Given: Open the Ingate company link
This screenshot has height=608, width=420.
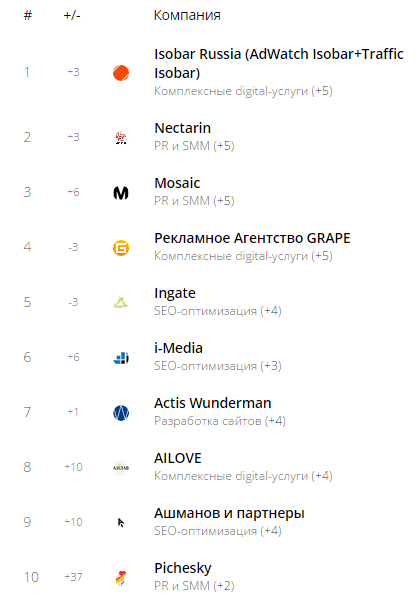Looking at the screenshot, I should [x=175, y=294].
